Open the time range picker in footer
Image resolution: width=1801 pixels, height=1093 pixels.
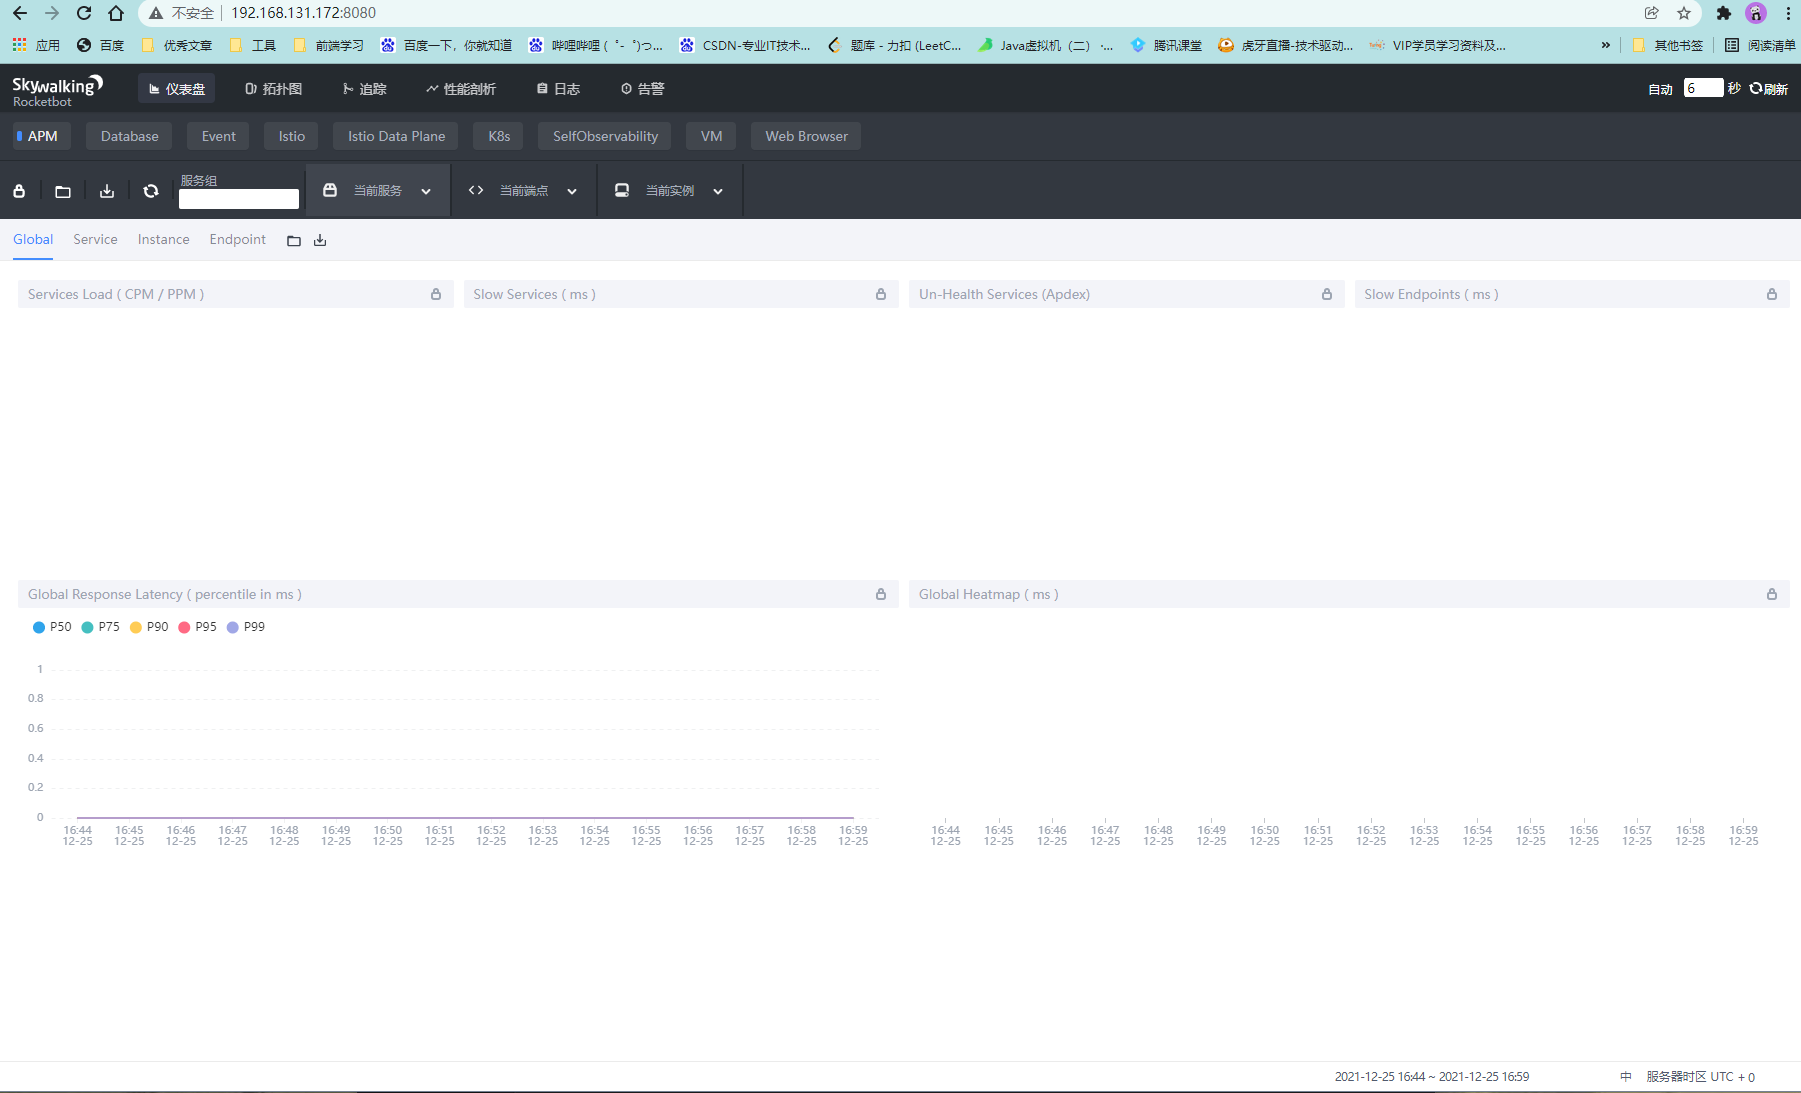(1432, 1077)
